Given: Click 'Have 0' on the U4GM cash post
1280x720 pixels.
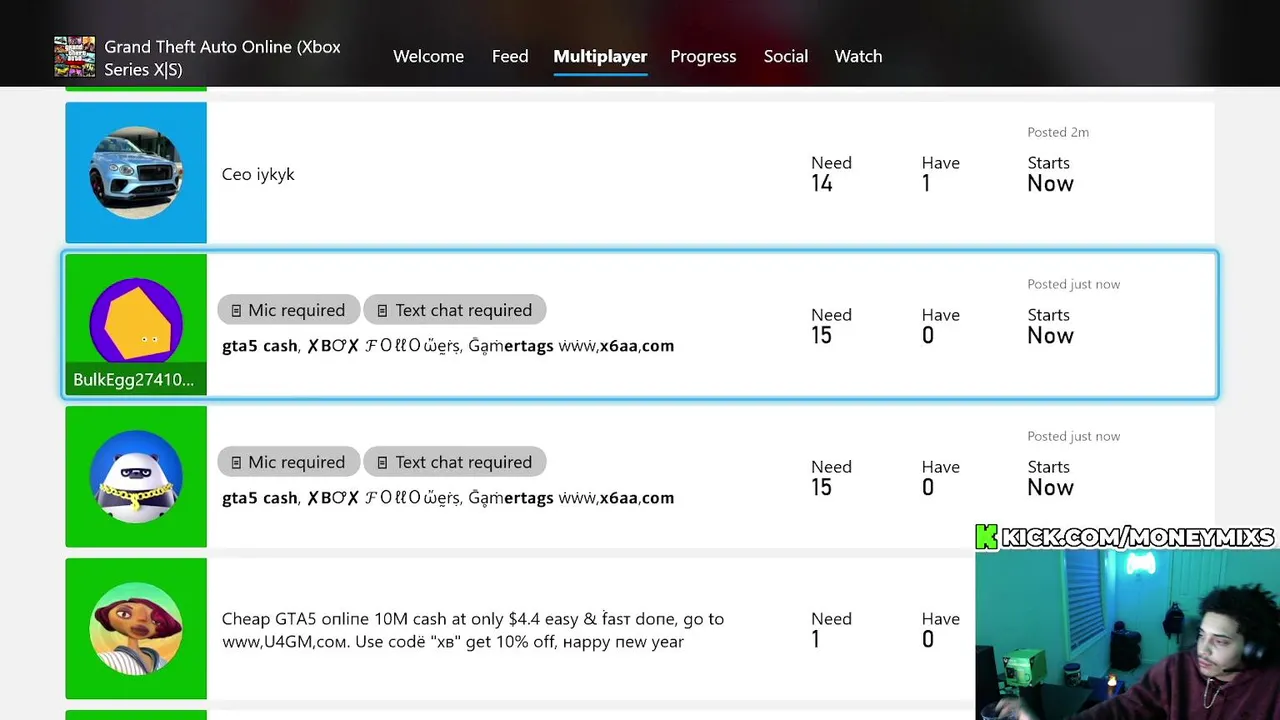Looking at the screenshot, I should pyautogui.click(x=940, y=629).
